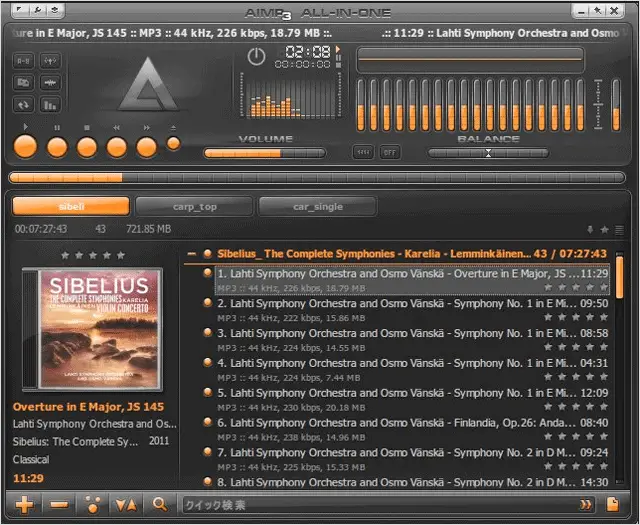Skip to the next track button
The width and height of the screenshot is (640, 525).
pyautogui.click(x=147, y=147)
